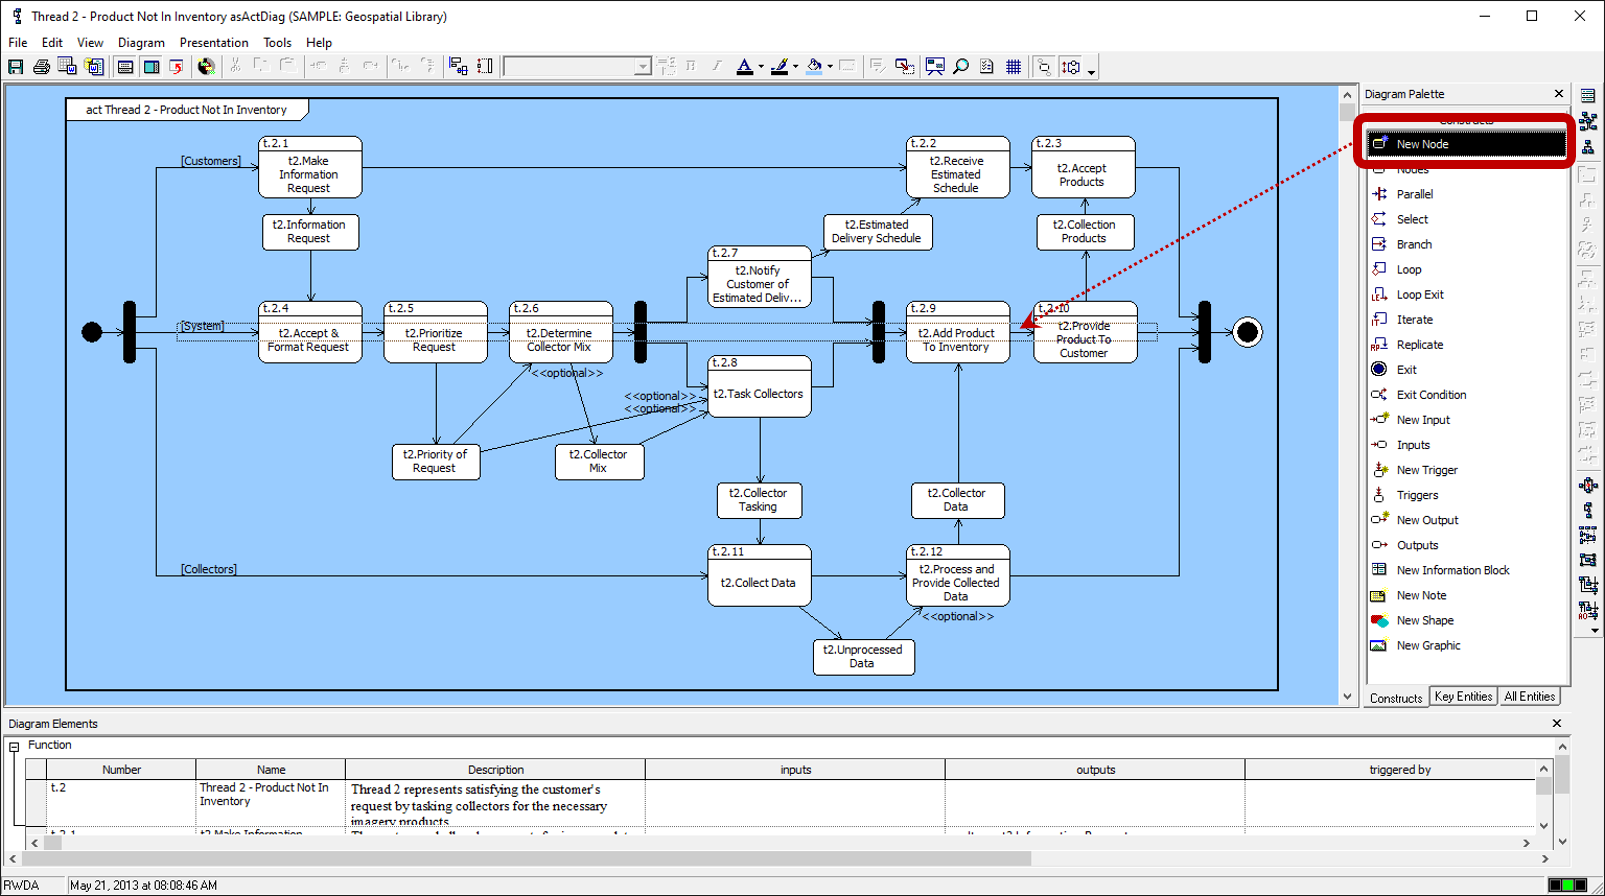
Task: Pick the Replicate construct
Action: coord(1419,345)
